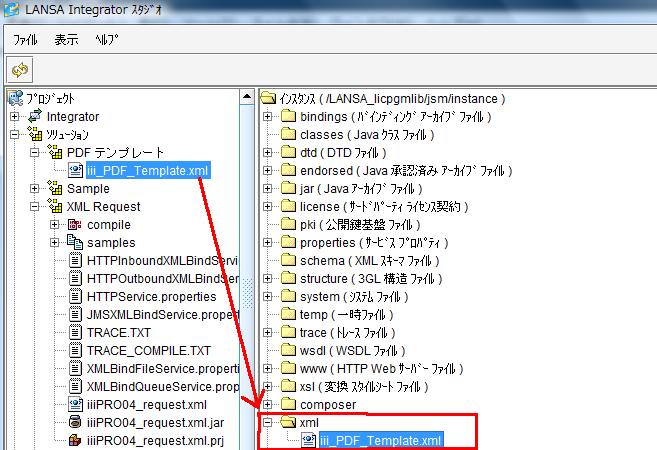Click the classes folder icon
Screen dimensions: 657x450
[288, 134]
